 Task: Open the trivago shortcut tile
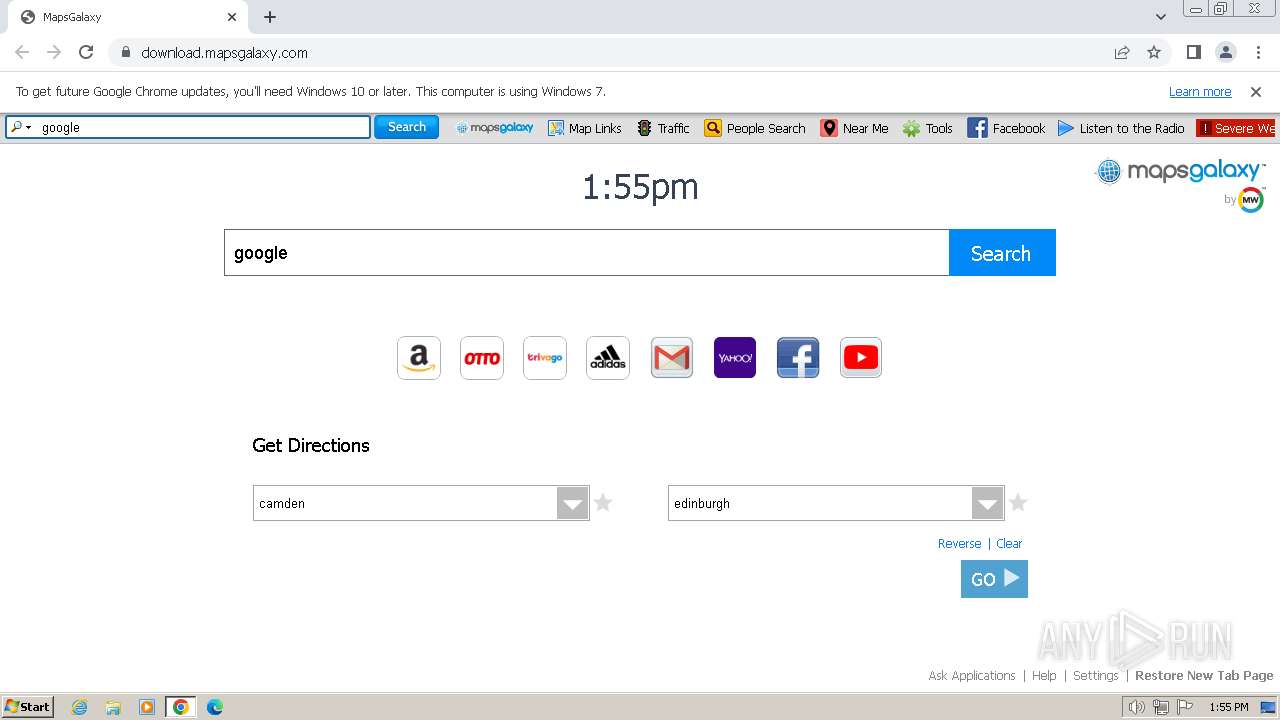545,358
